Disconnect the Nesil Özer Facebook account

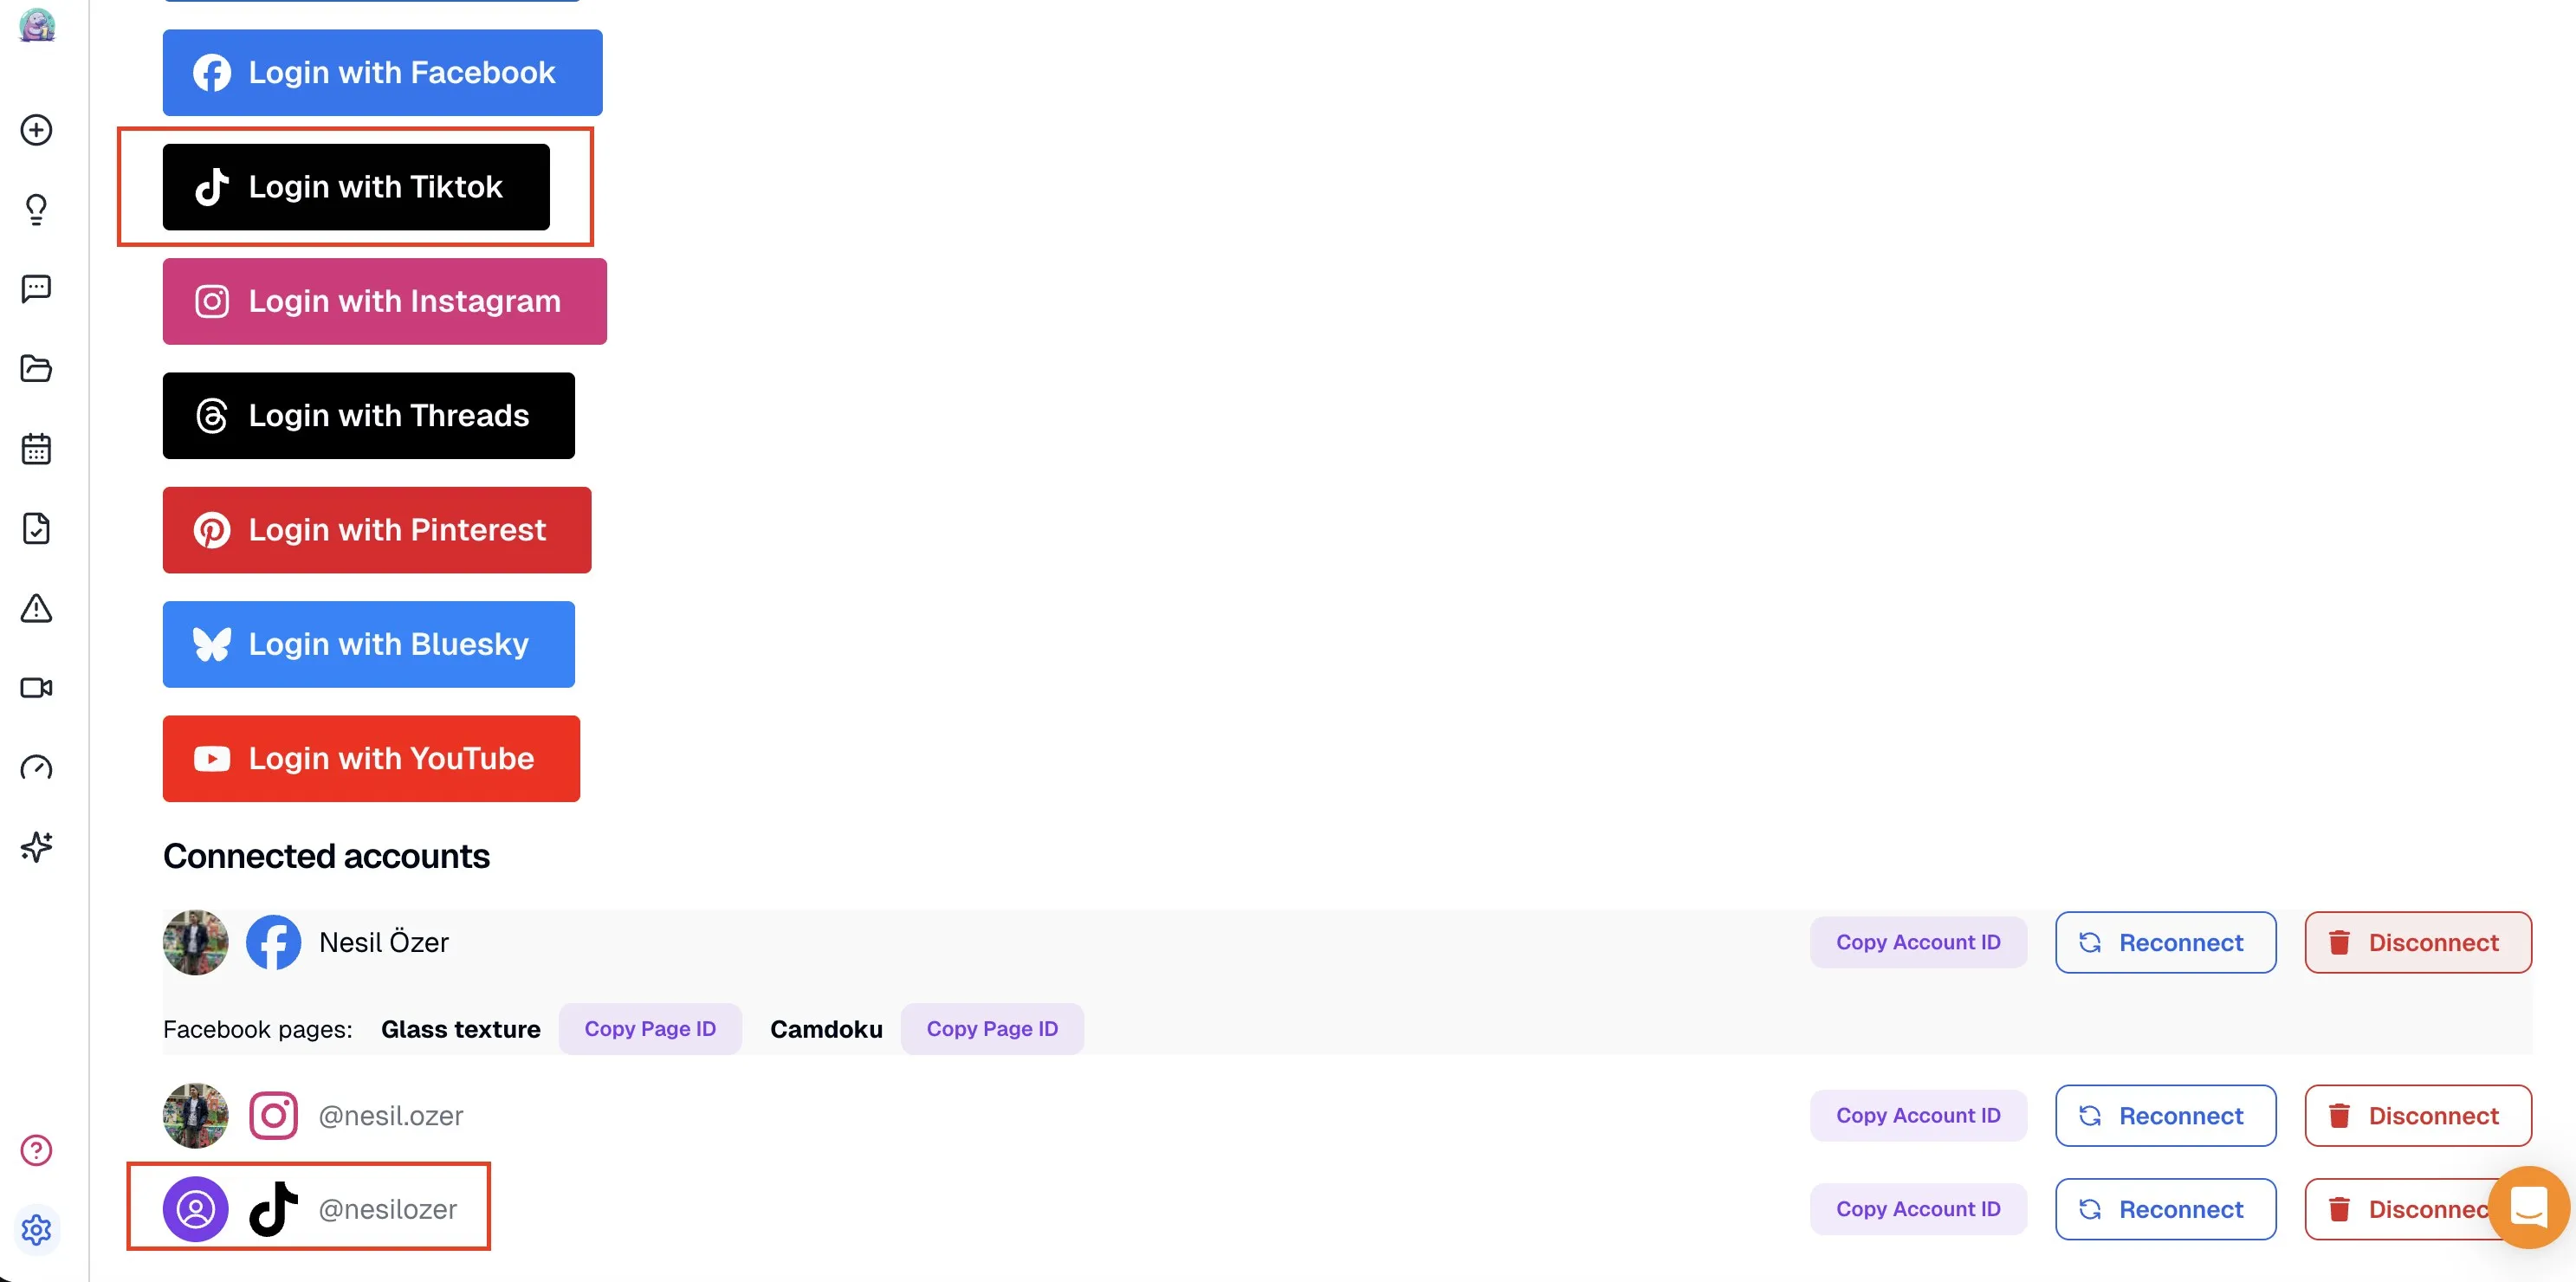point(2418,942)
